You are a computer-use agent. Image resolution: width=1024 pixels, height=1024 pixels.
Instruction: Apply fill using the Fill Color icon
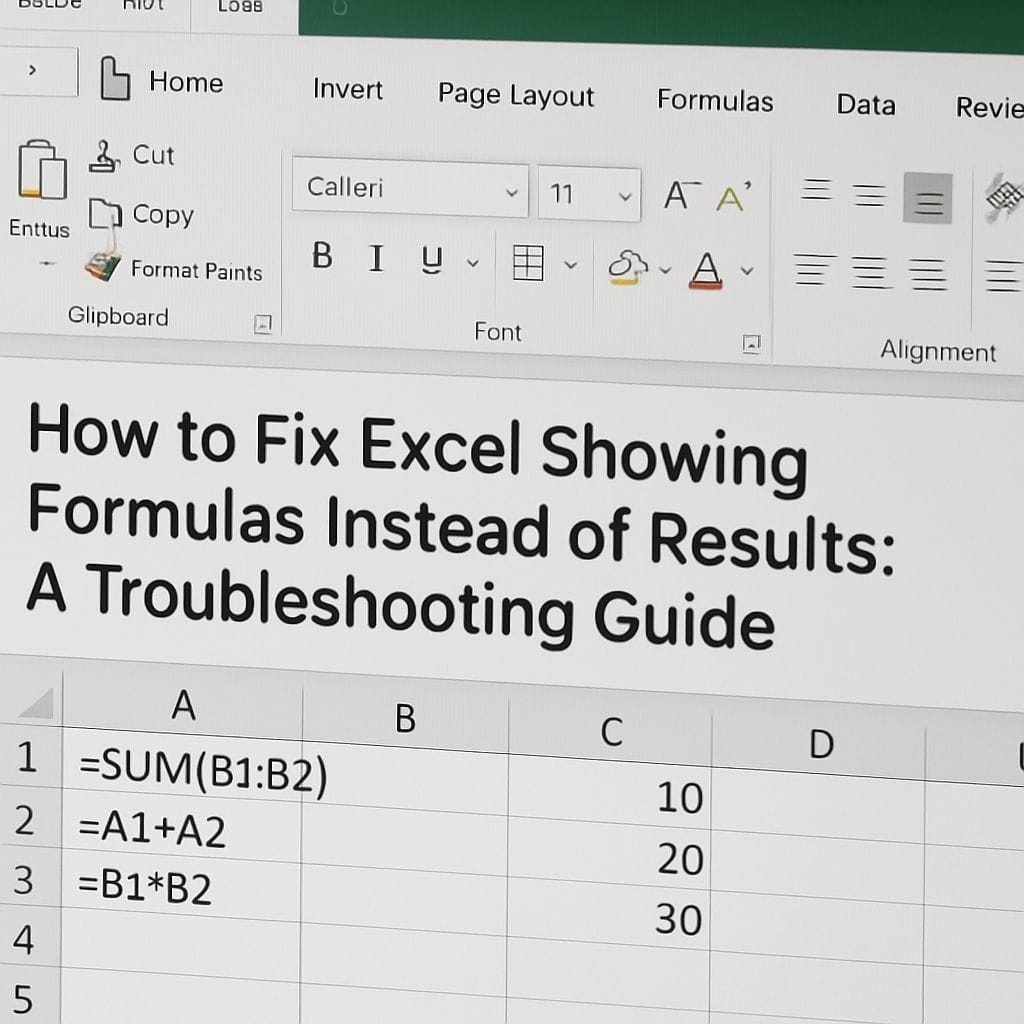click(629, 263)
